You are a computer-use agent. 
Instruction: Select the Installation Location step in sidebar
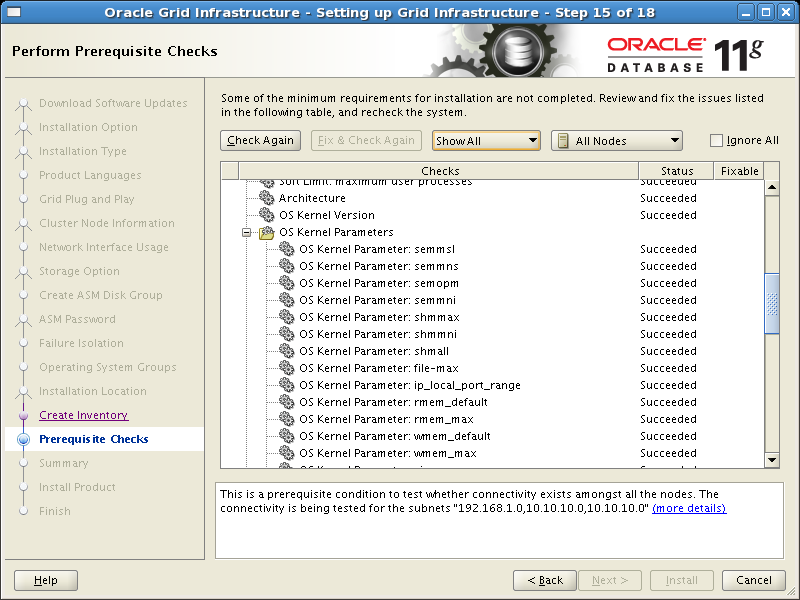[x=93, y=391]
